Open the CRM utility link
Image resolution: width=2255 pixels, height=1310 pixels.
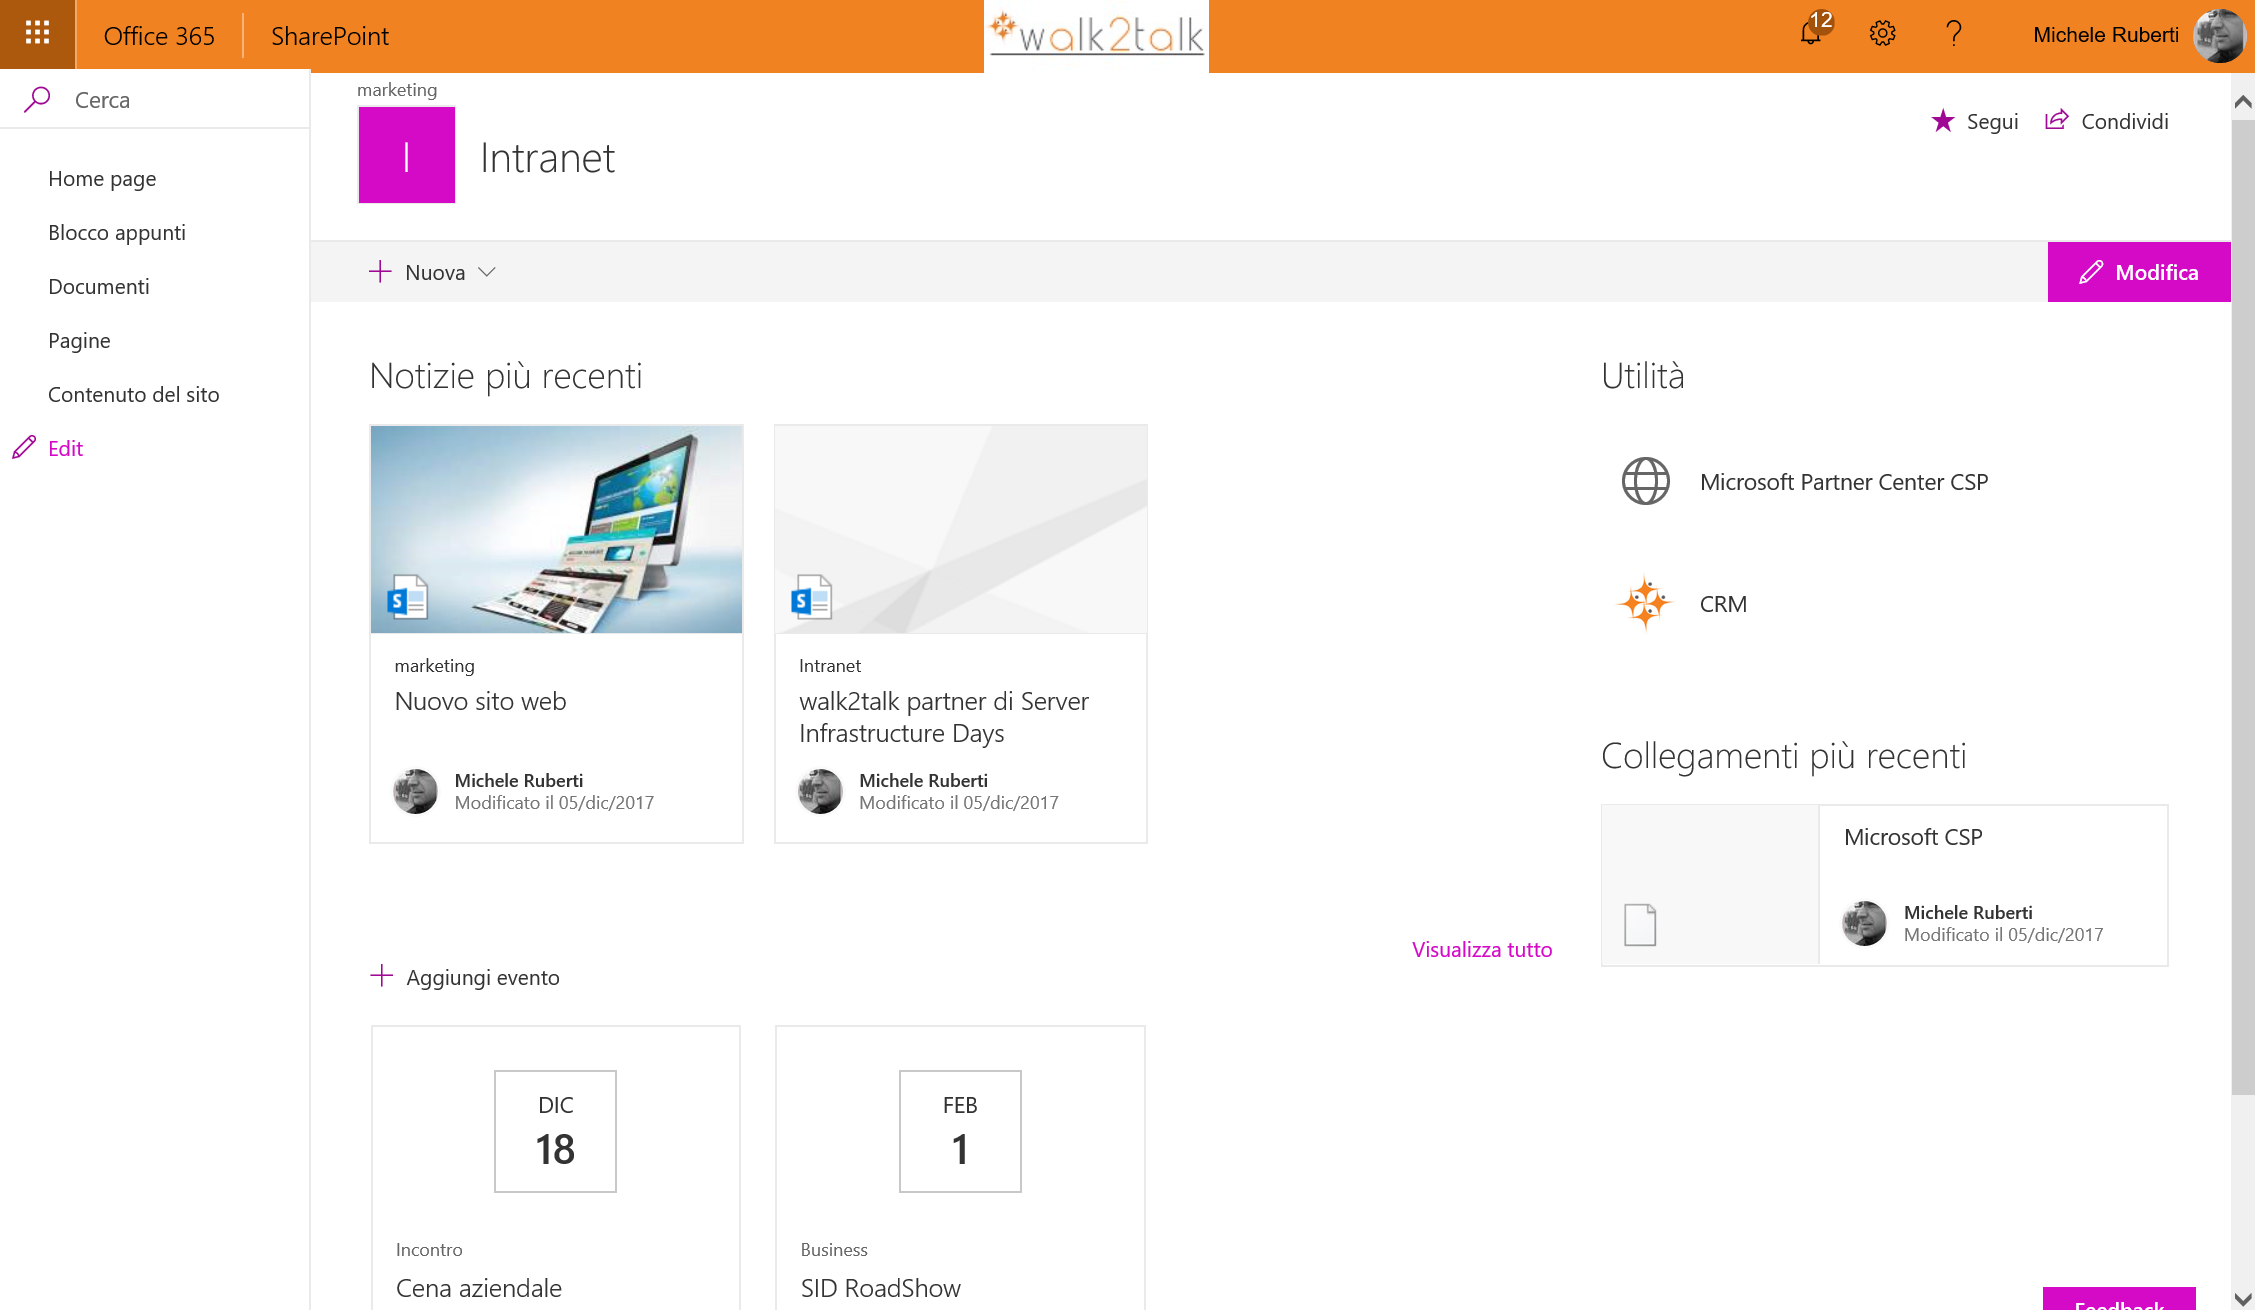[1723, 604]
